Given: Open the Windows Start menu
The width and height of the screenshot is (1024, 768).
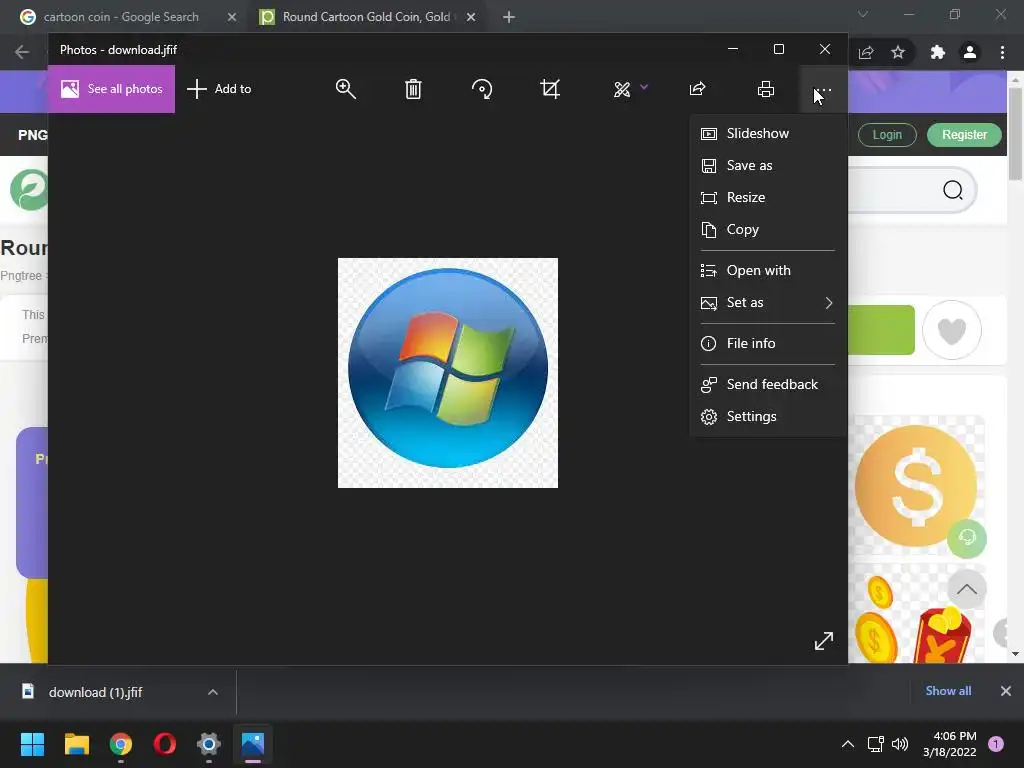Looking at the screenshot, I should tap(32, 744).
